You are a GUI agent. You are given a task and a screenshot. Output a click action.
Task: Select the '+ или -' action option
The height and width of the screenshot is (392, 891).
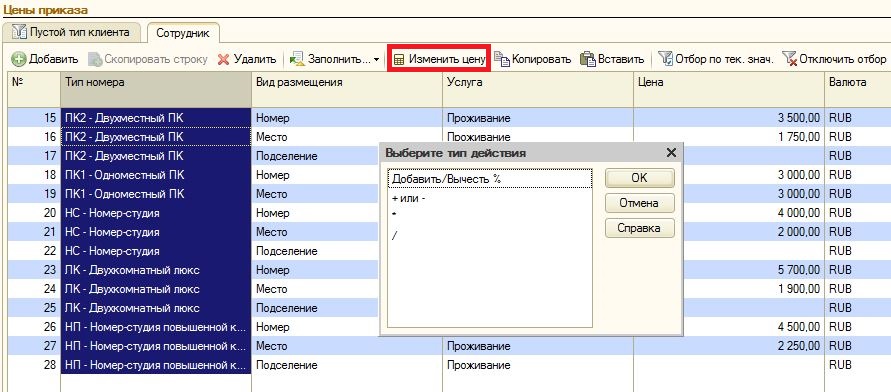490,199
